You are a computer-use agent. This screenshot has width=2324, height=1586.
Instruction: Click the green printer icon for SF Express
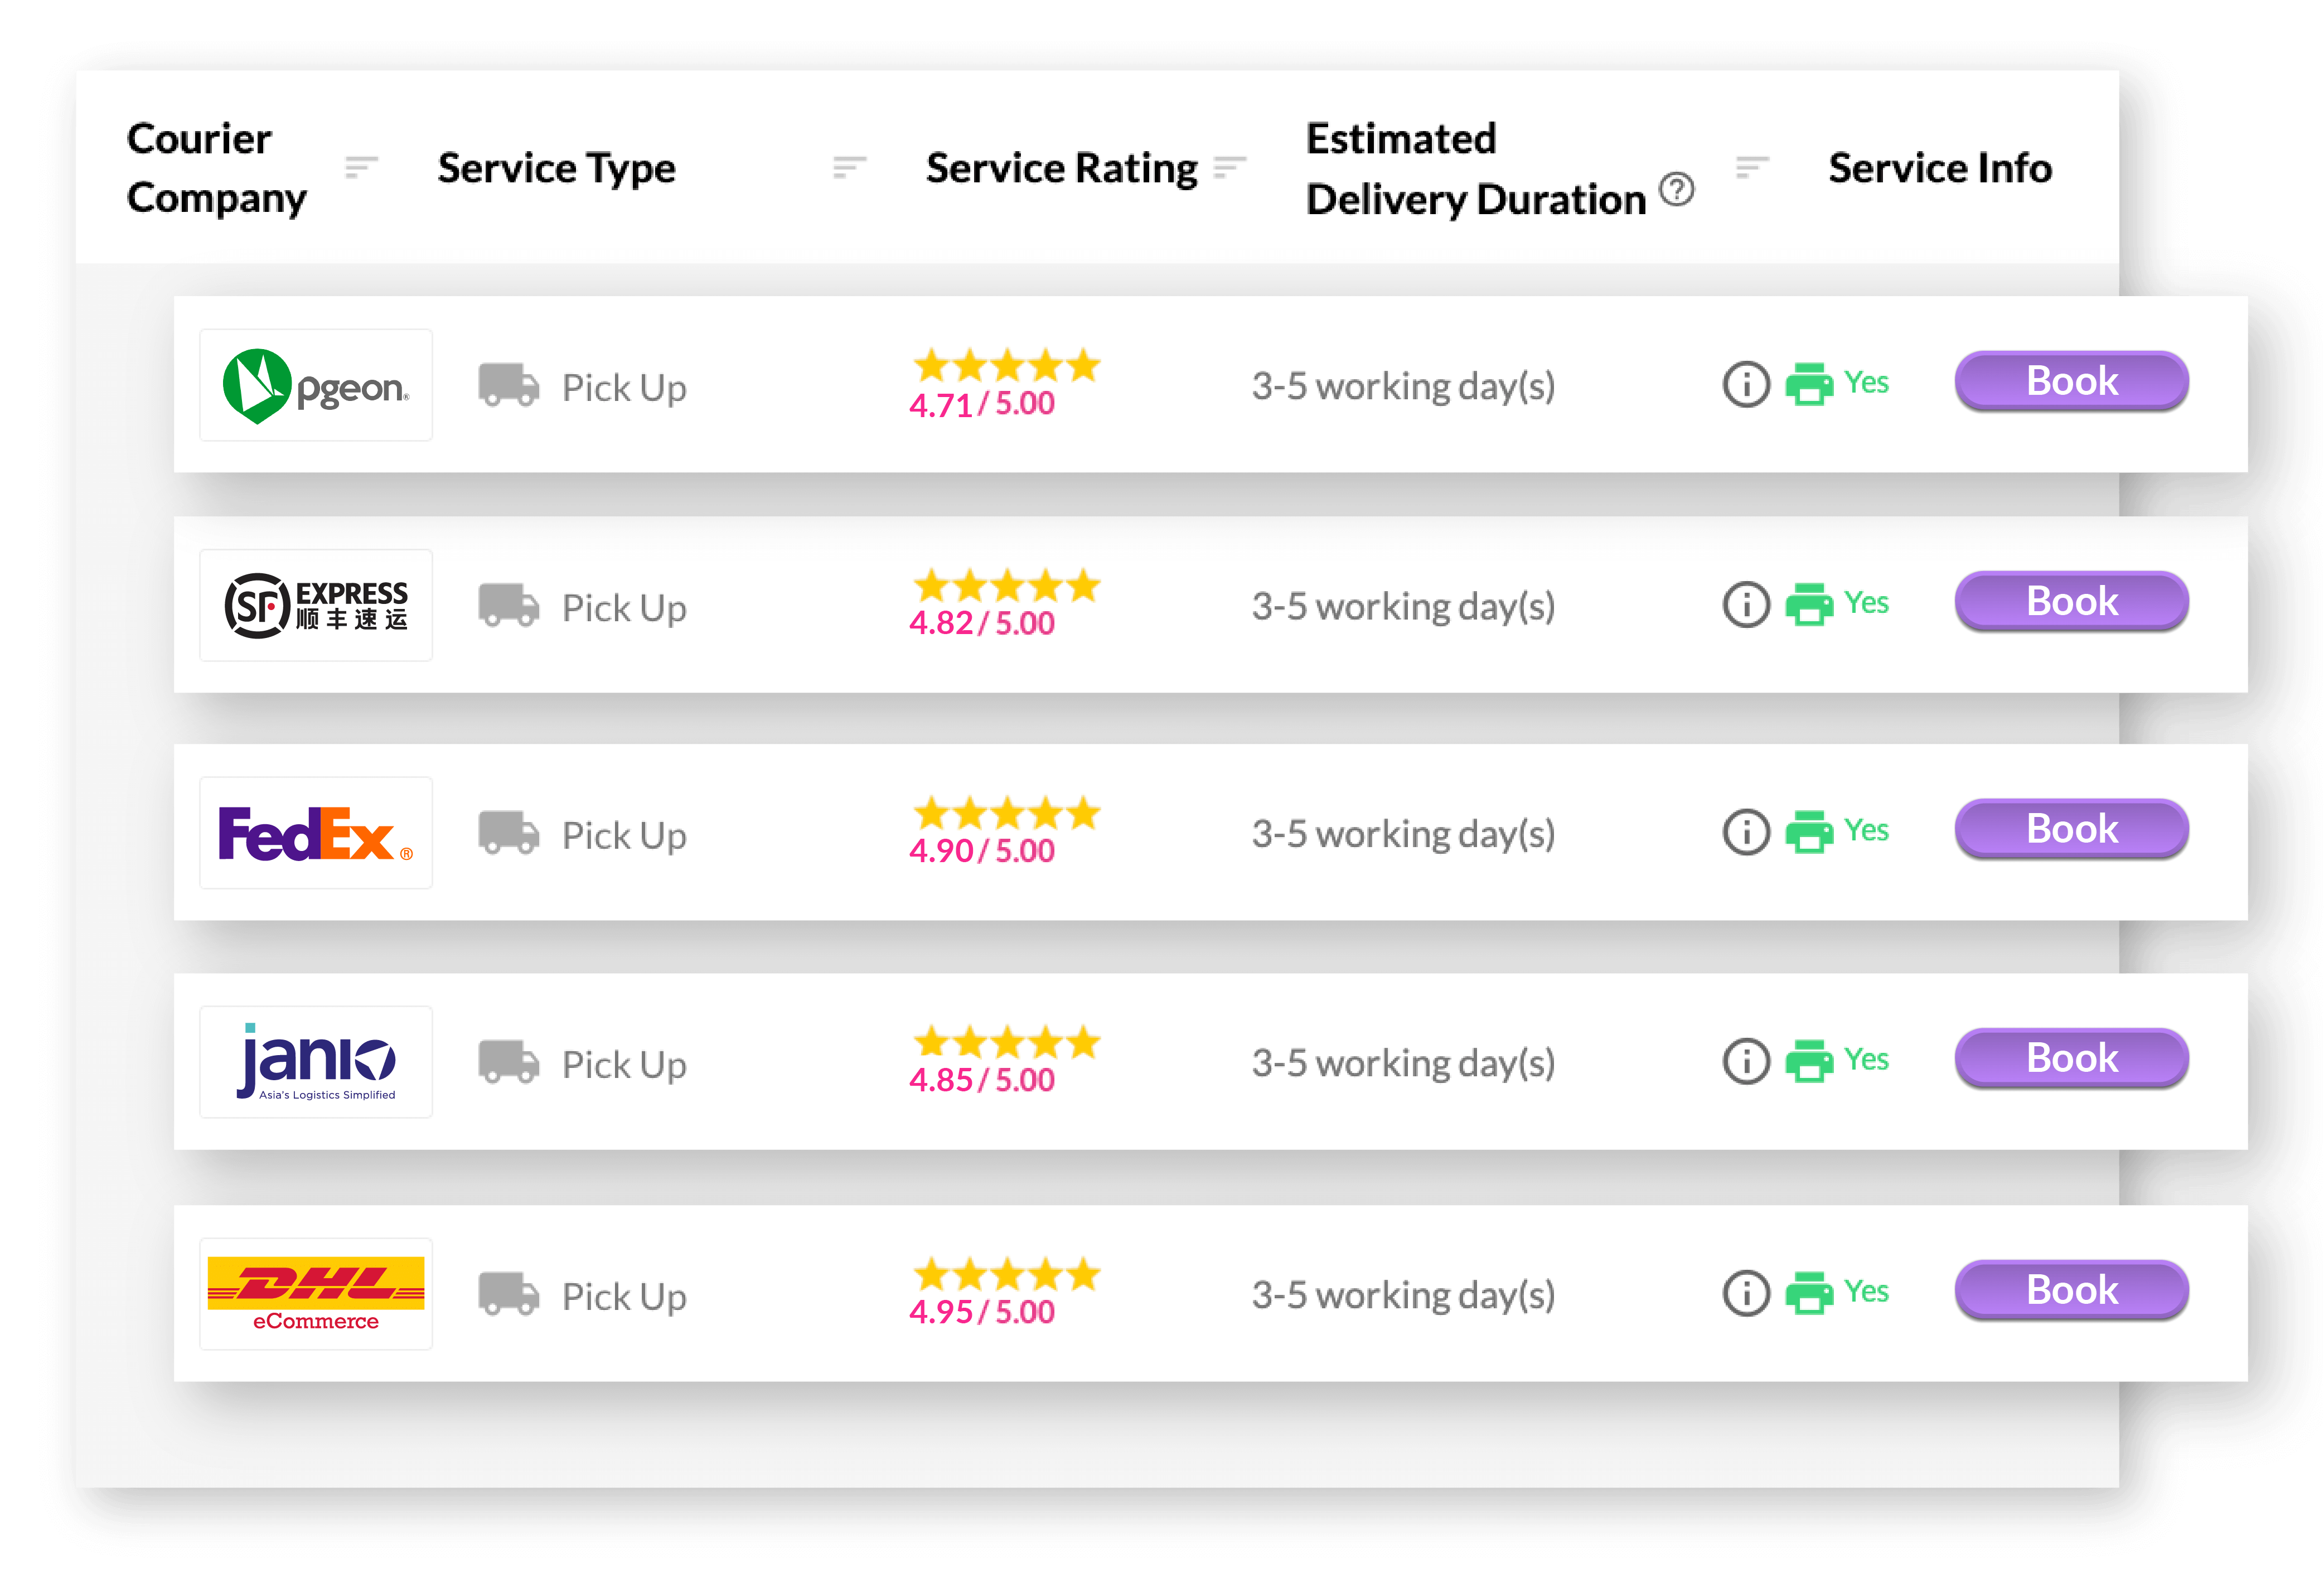[x=1809, y=604]
